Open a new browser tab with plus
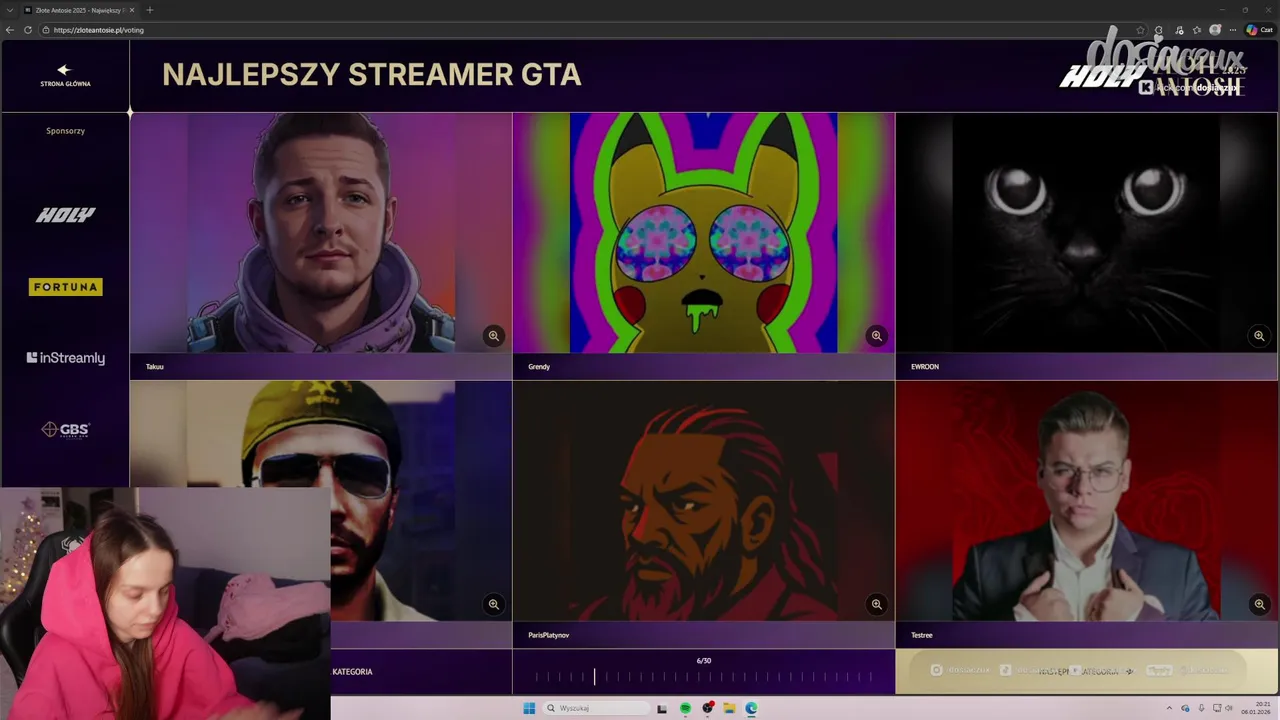Viewport: 1280px width, 720px height. tap(150, 10)
